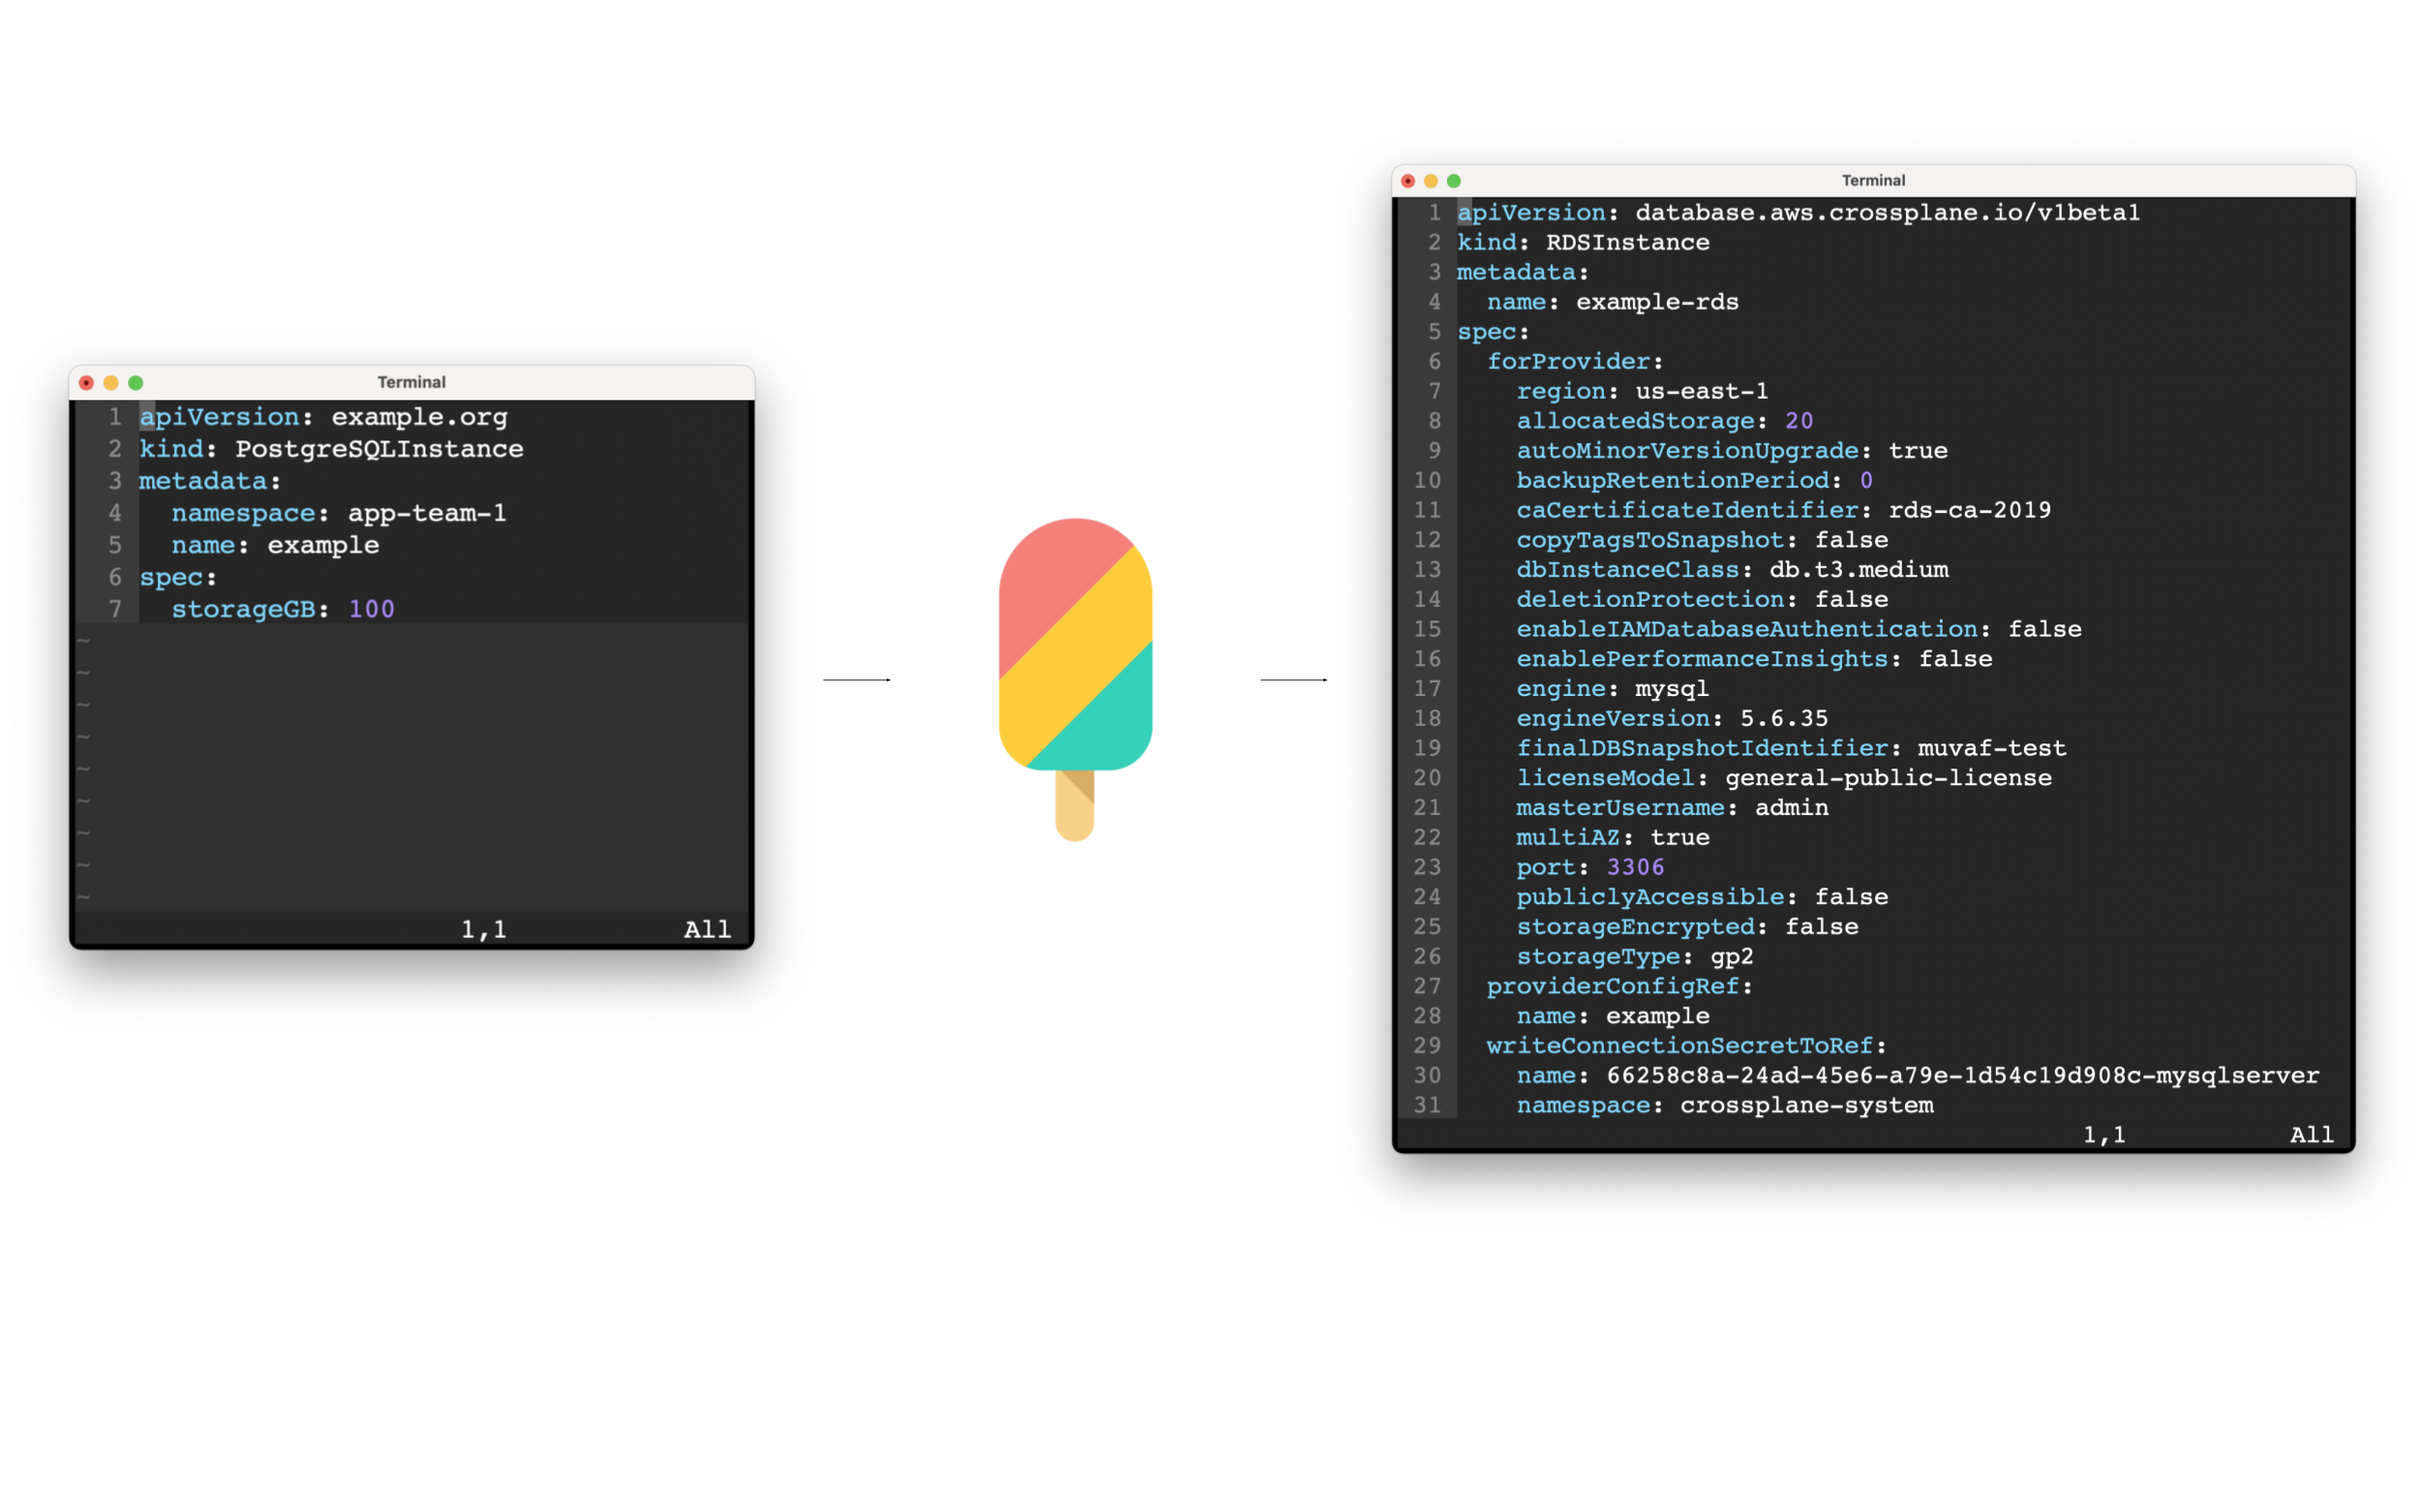Click 'name: example' line in left terminal

275,545
